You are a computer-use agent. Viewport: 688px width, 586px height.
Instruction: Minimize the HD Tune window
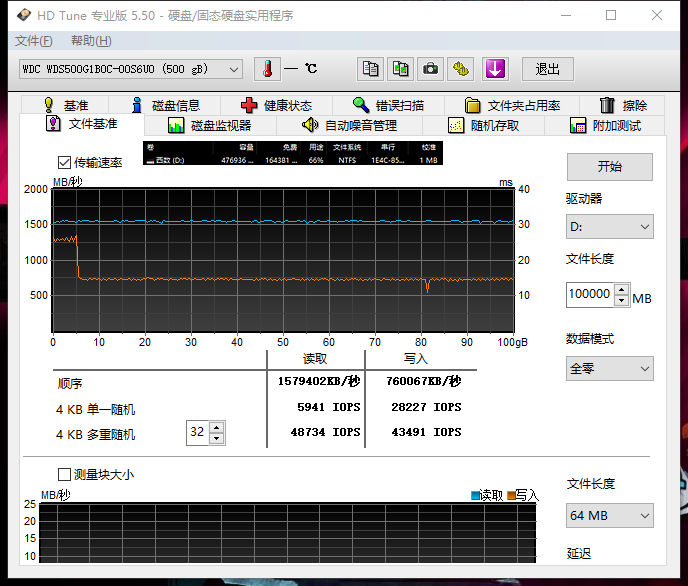pyautogui.click(x=566, y=15)
